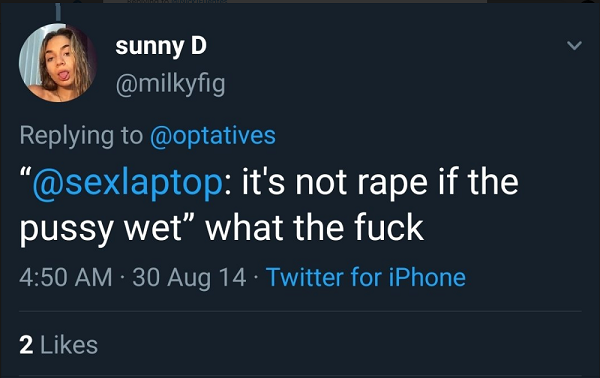View the 2 Likes list
The height and width of the screenshot is (378, 600).
click(x=59, y=345)
